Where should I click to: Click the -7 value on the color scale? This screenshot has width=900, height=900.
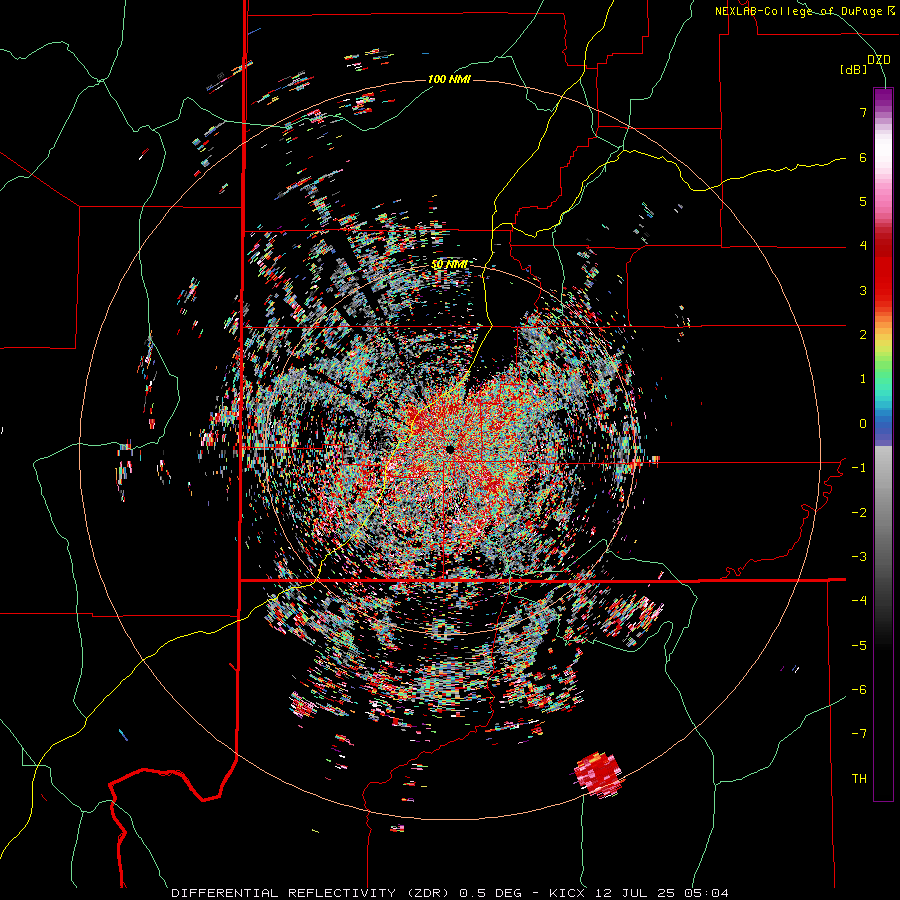(x=859, y=734)
